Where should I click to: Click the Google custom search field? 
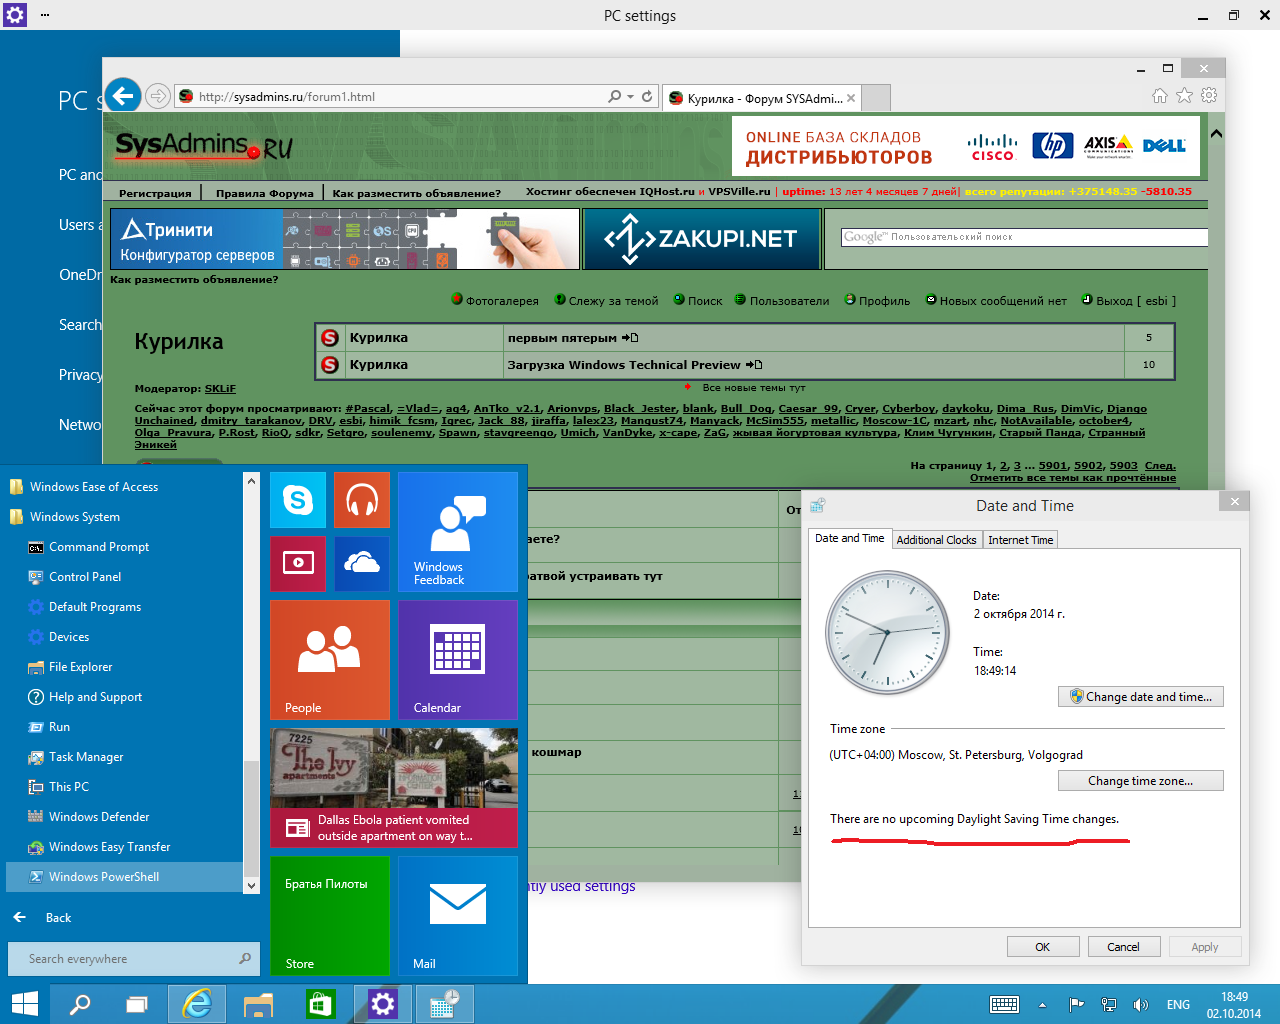(x=1024, y=237)
